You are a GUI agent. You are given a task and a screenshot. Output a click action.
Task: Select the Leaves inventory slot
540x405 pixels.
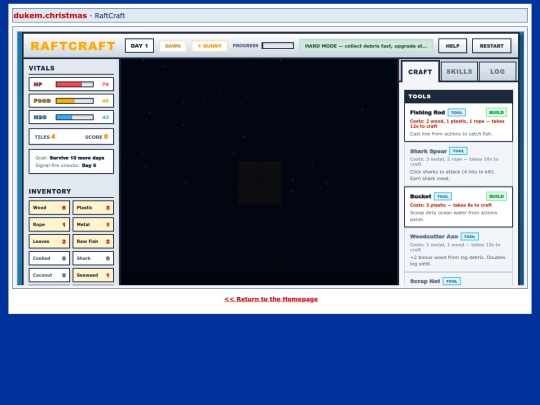click(x=49, y=241)
